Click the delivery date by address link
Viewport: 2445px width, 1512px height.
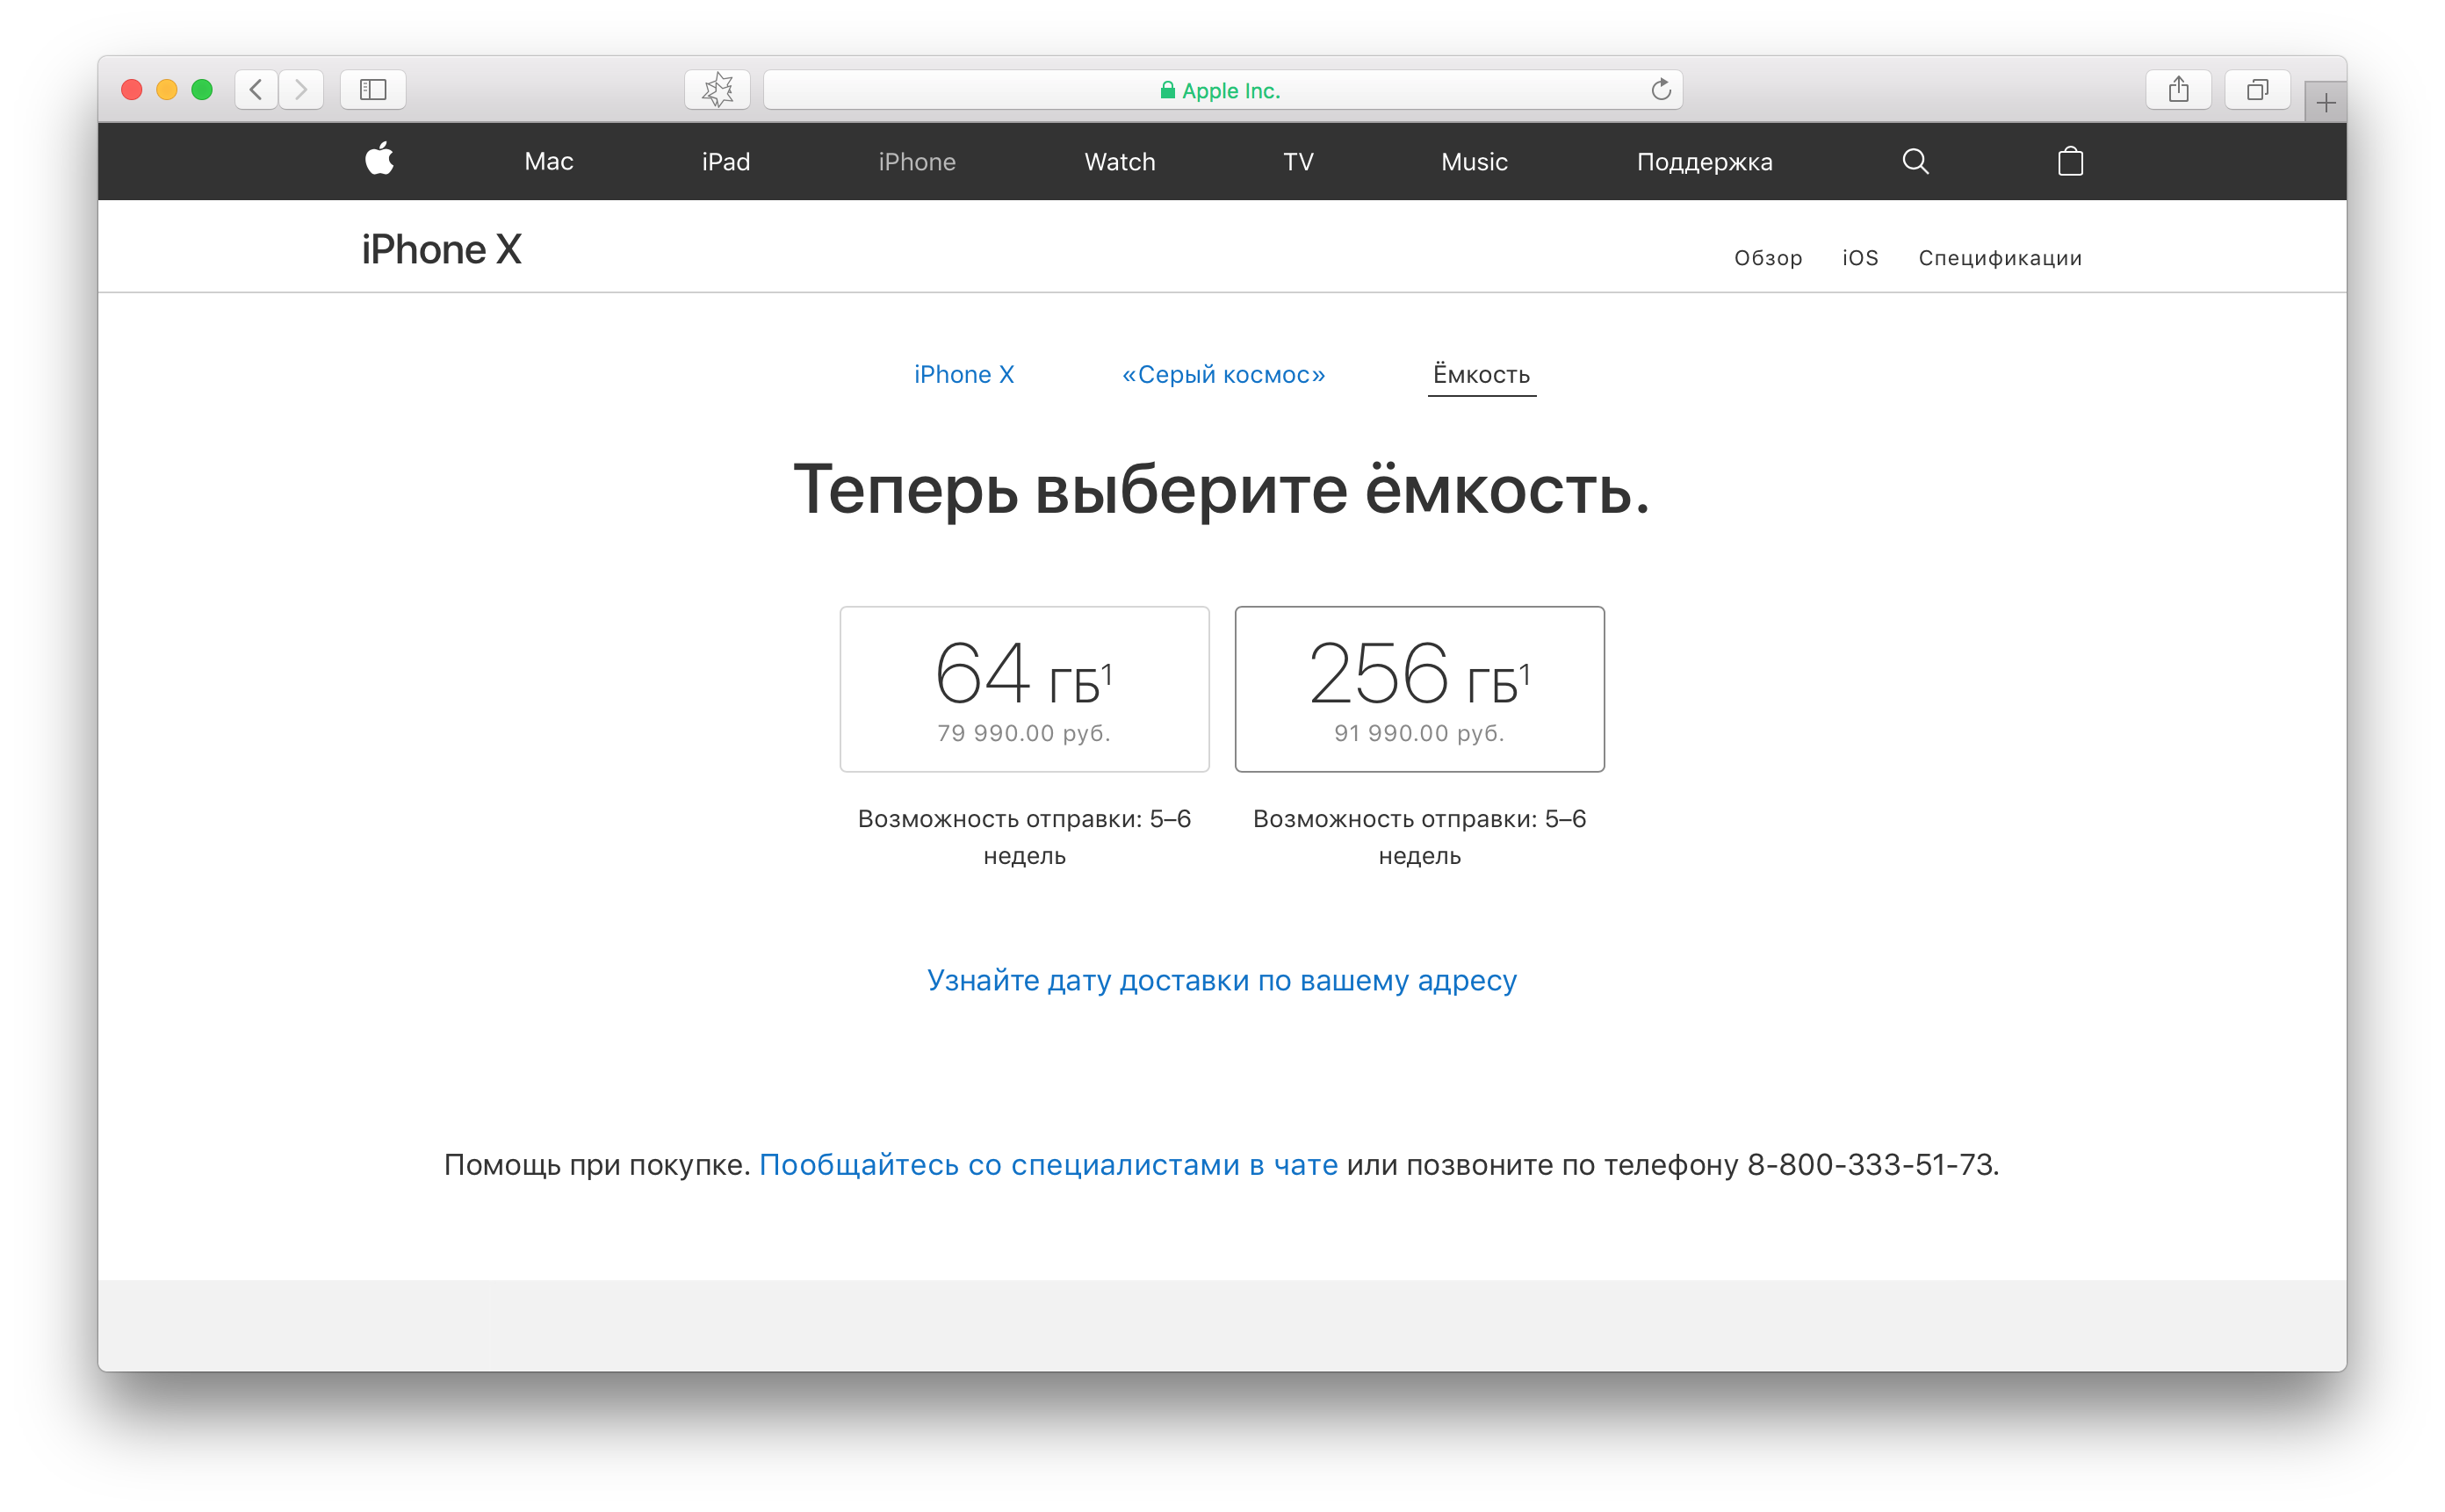coord(1222,980)
